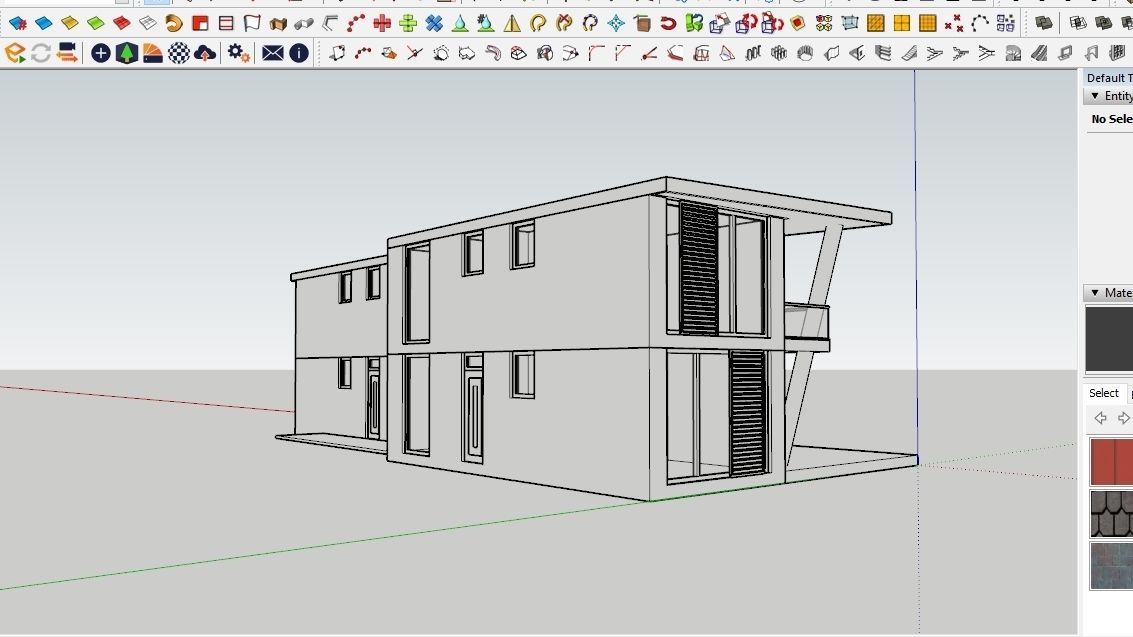Click the blue X cross icon

pos(434,23)
